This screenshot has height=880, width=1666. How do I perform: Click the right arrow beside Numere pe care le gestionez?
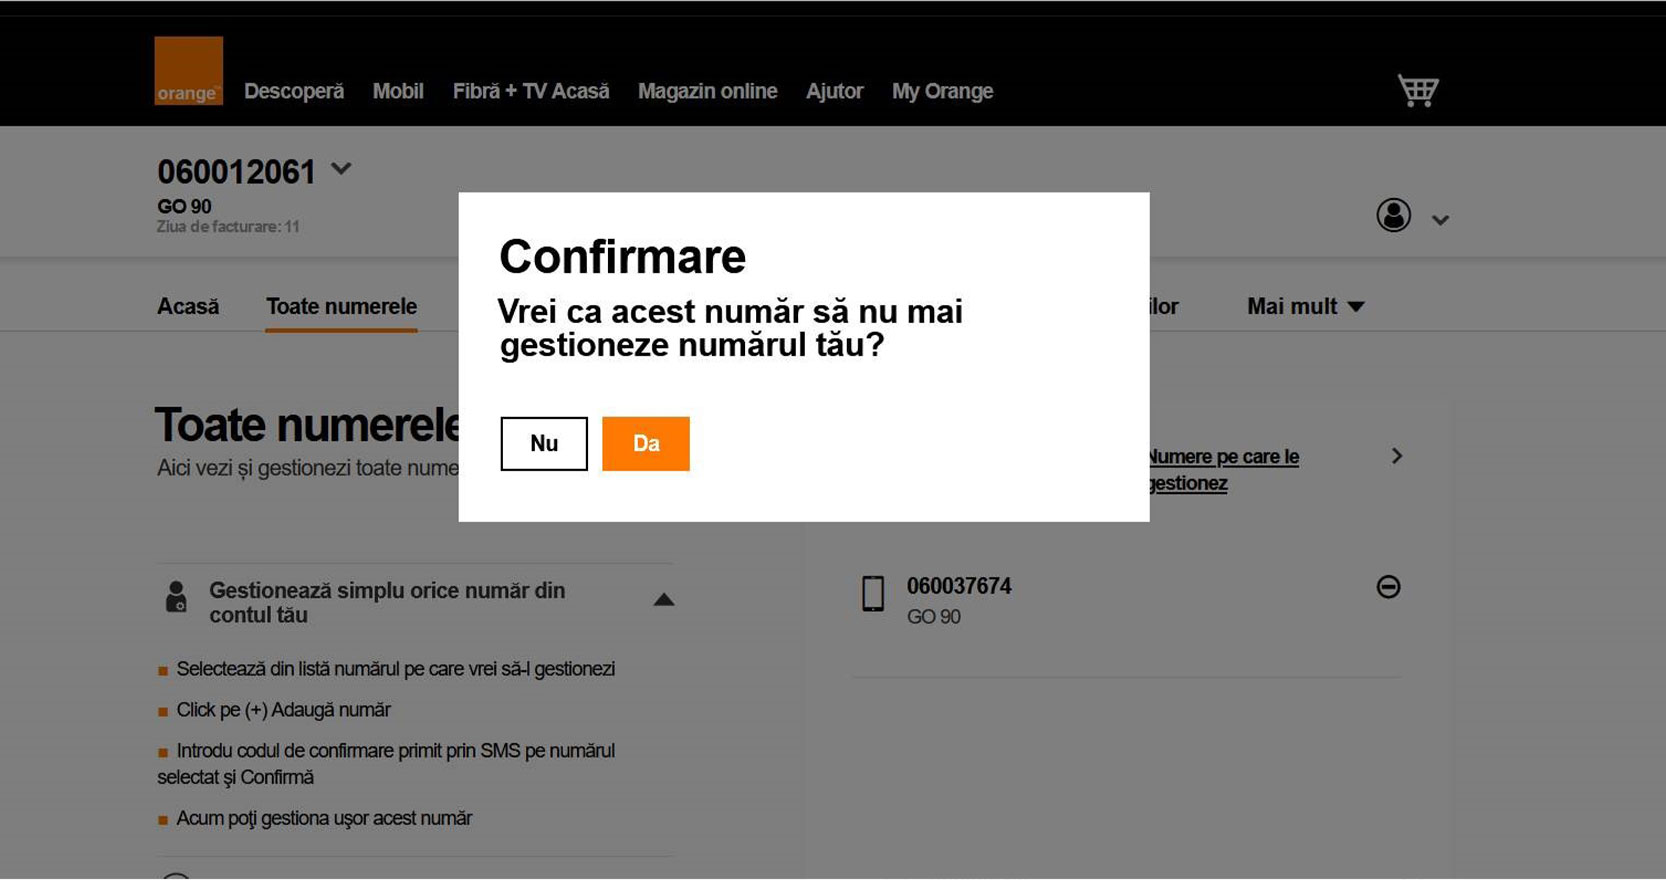[1397, 456]
